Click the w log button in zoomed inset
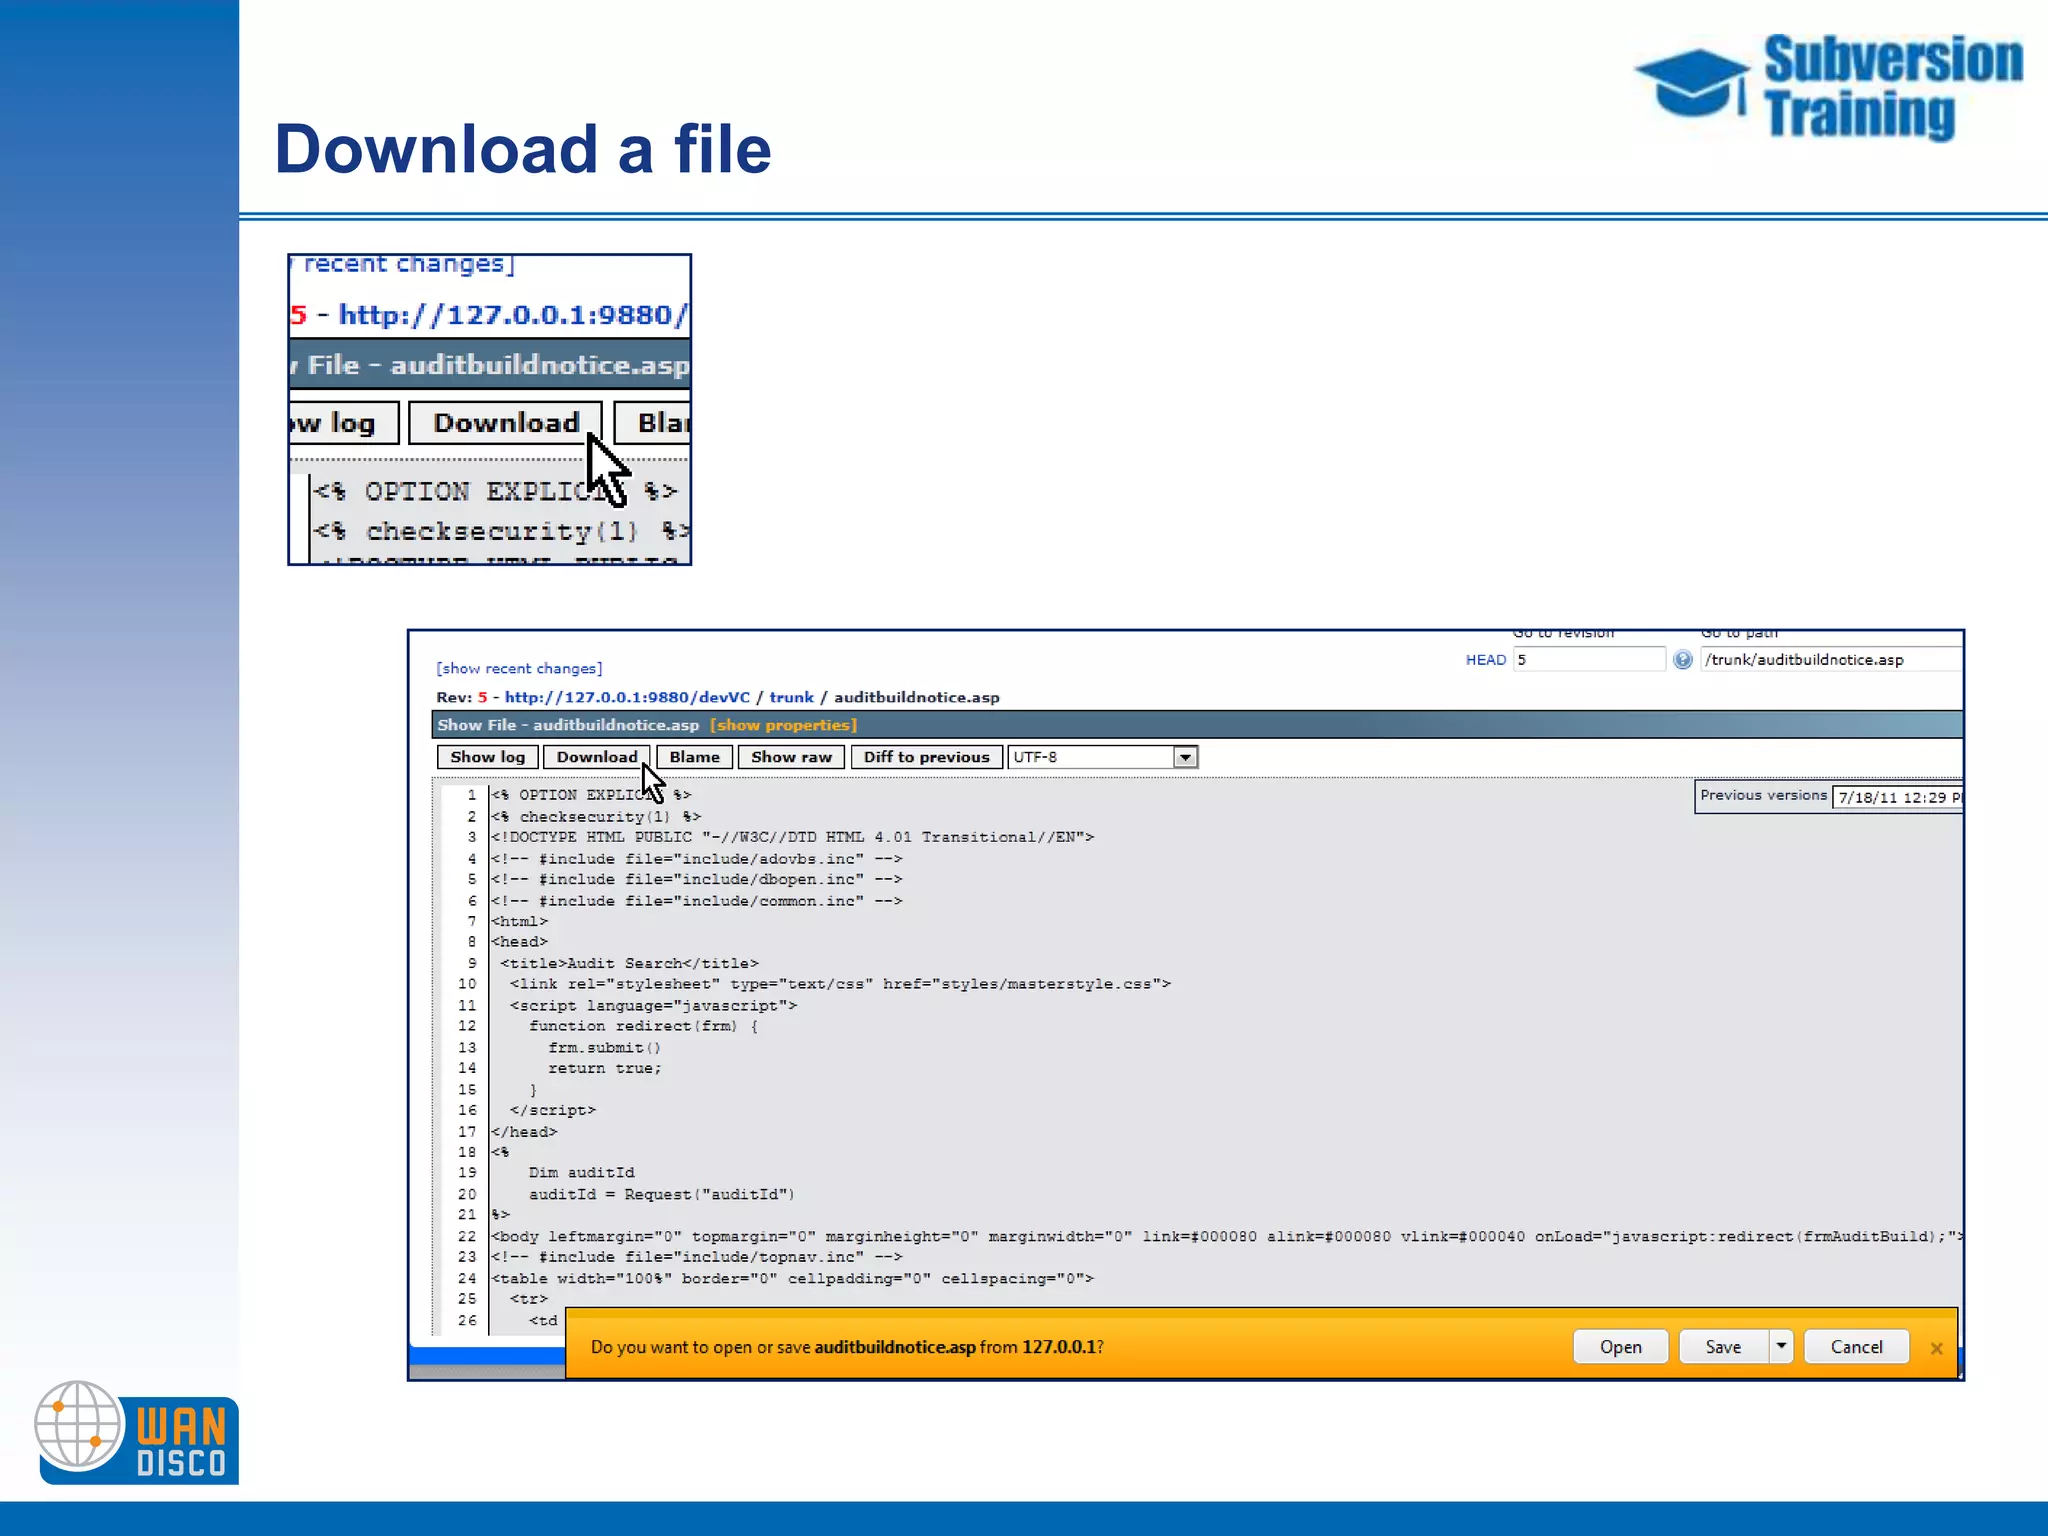The width and height of the screenshot is (2048, 1536). pyautogui.click(x=344, y=423)
